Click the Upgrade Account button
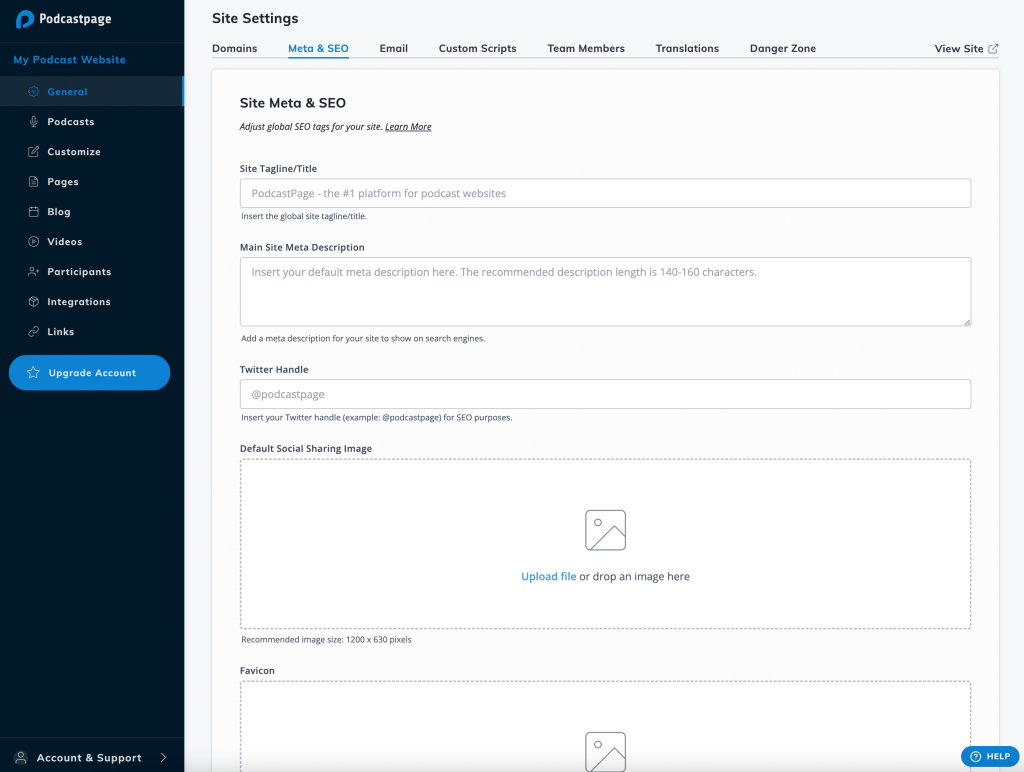This screenshot has width=1024, height=772. click(x=89, y=372)
